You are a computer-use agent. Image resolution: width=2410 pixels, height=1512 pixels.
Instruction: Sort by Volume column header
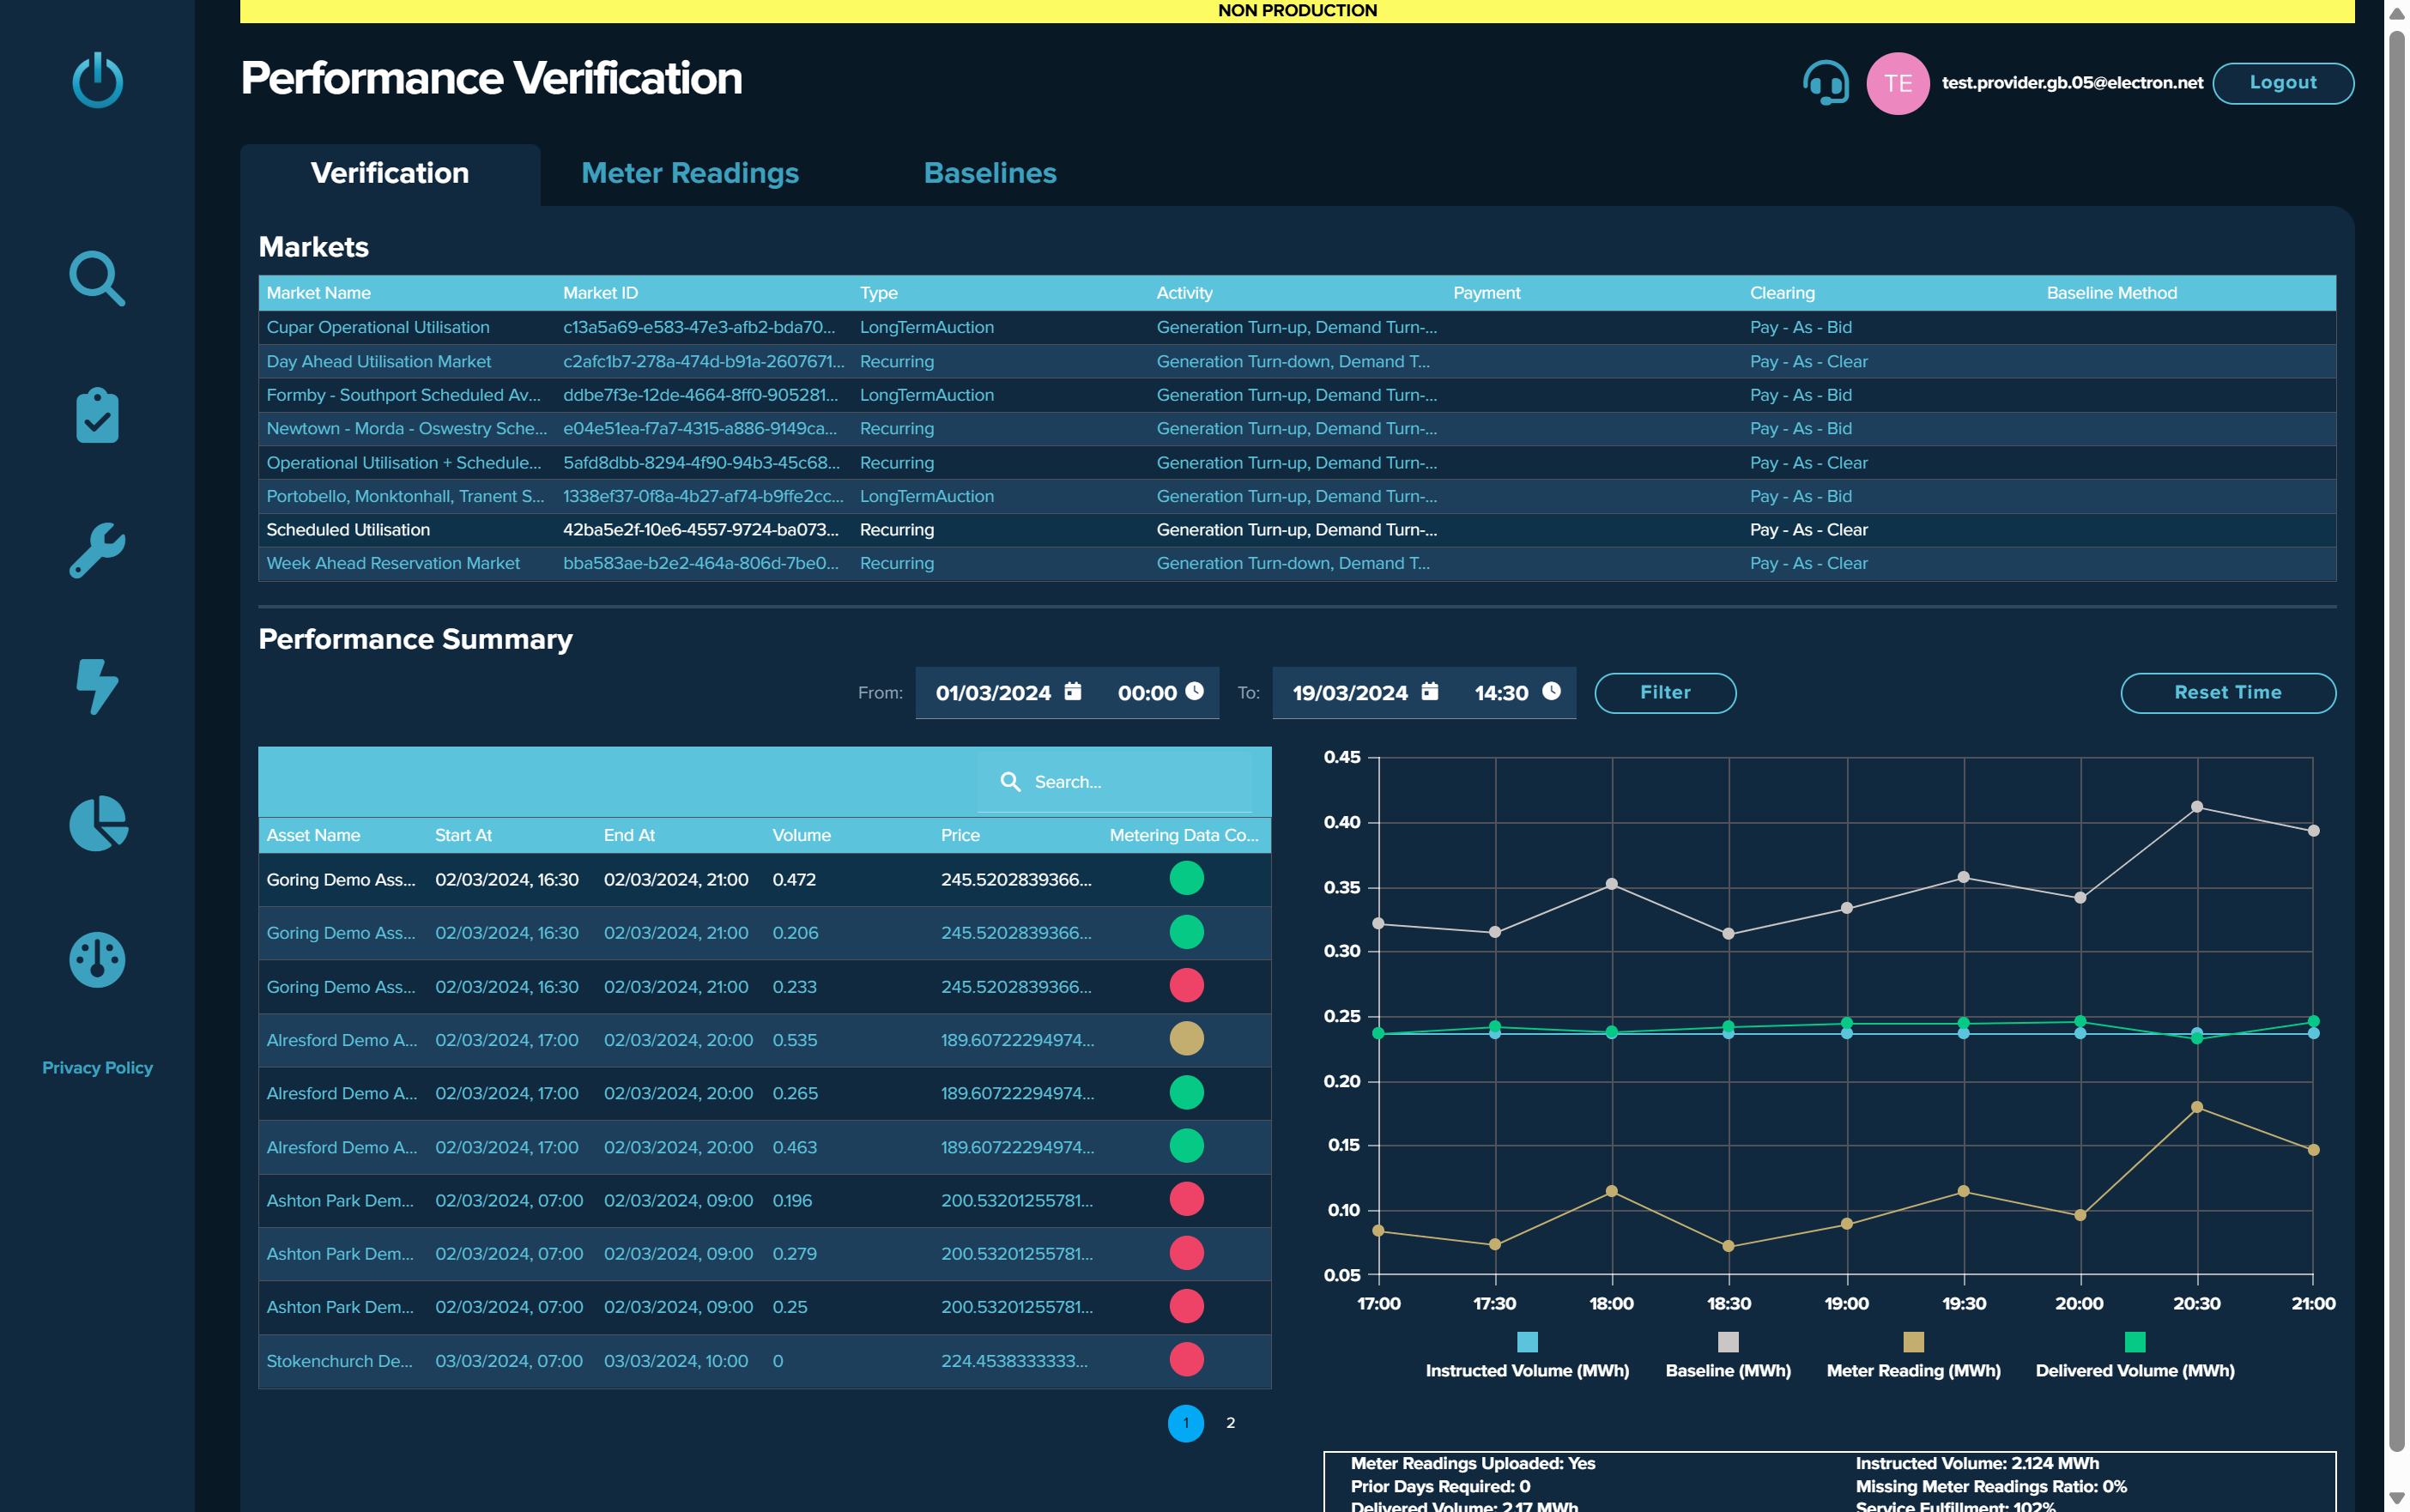tap(801, 835)
